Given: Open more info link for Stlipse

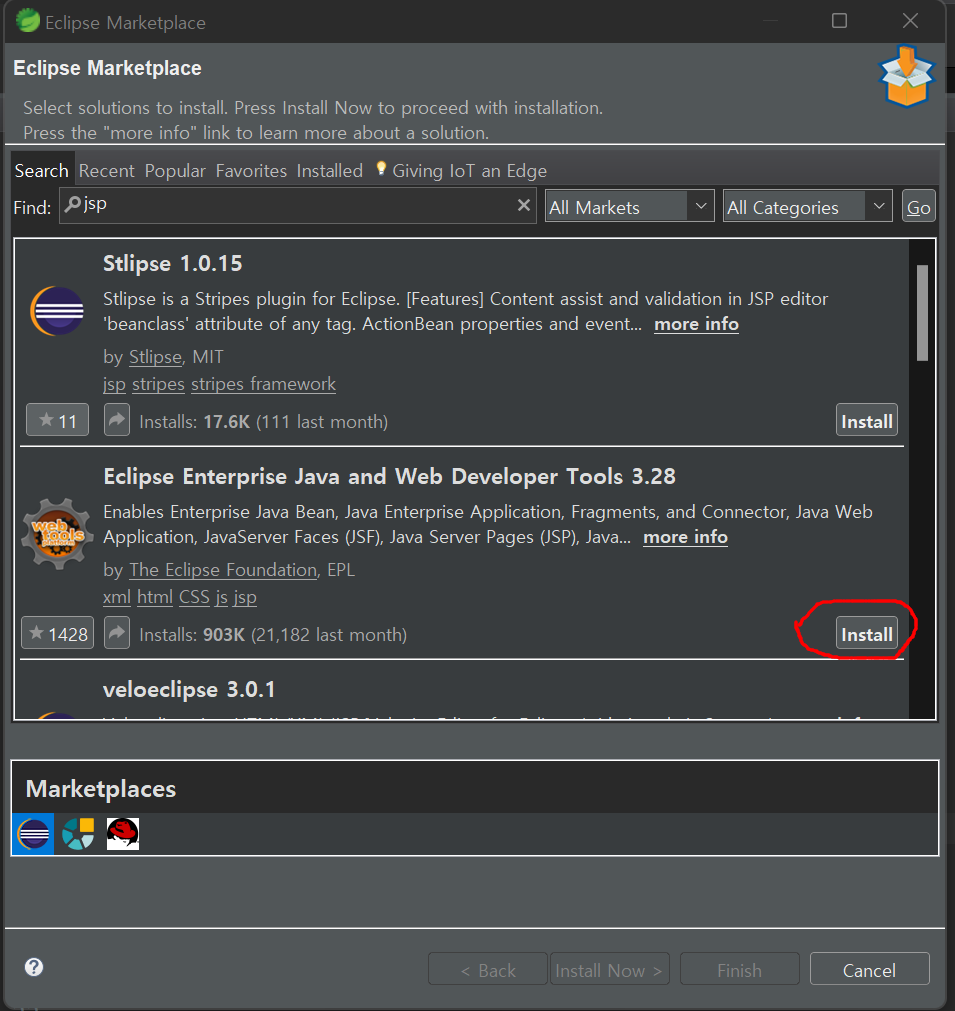Looking at the screenshot, I should (x=696, y=324).
